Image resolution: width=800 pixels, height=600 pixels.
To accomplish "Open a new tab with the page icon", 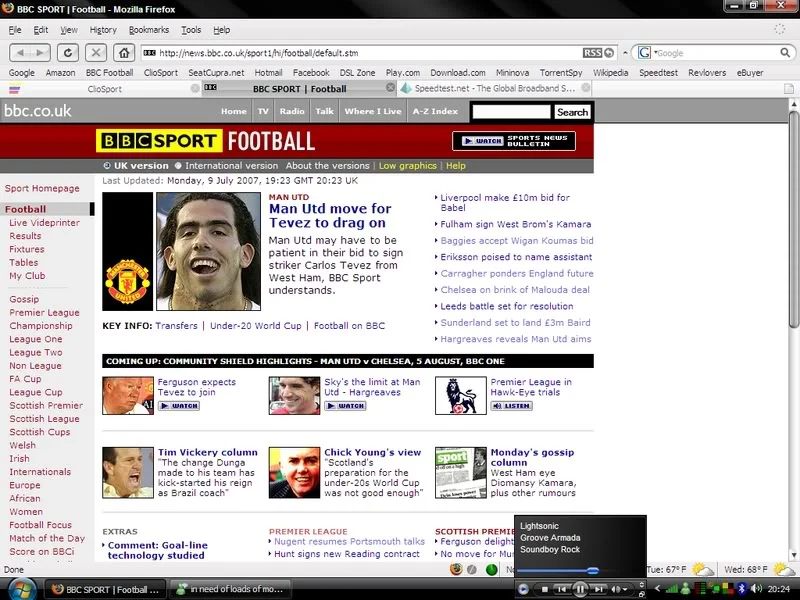I will (x=789, y=89).
